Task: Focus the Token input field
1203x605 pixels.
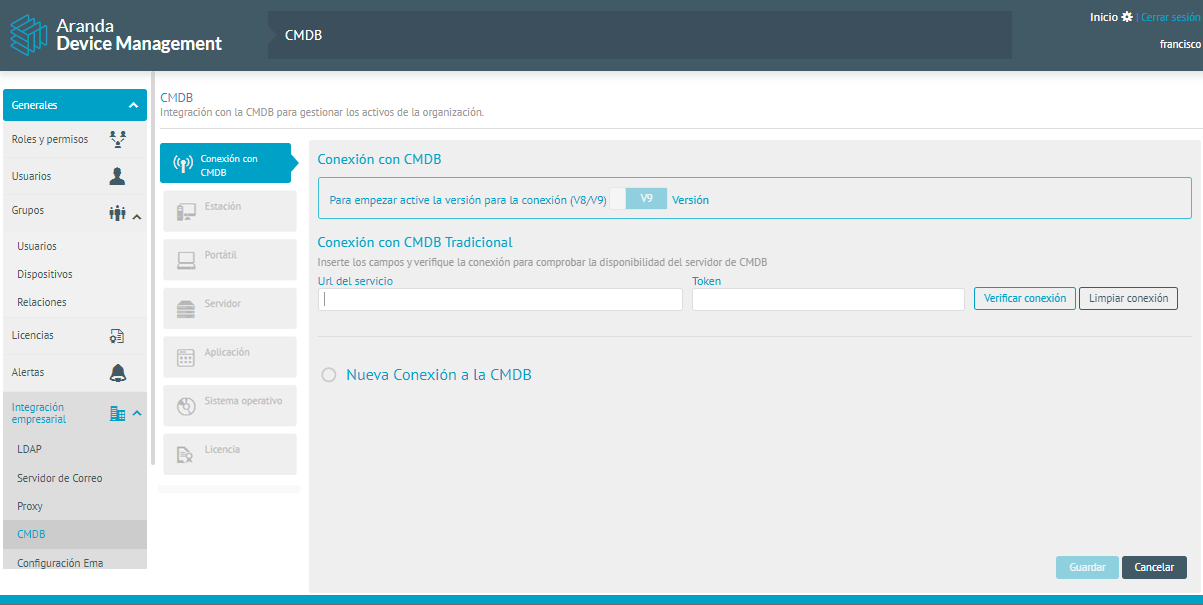Action: pos(828,299)
